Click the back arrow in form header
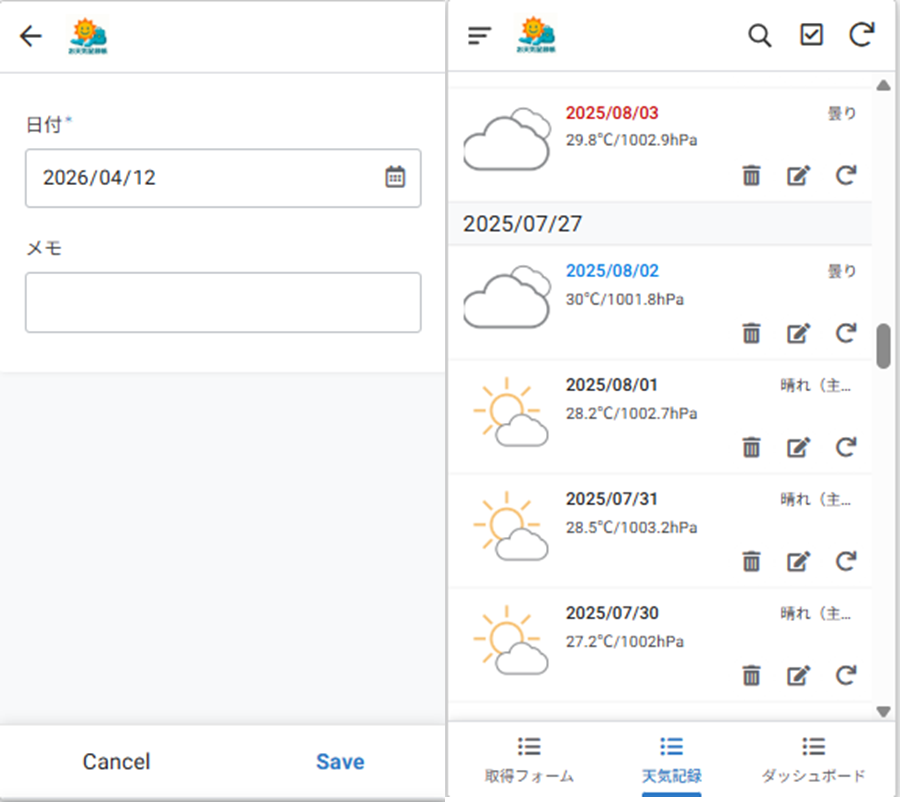The height and width of the screenshot is (802, 900). coord(31,37)
